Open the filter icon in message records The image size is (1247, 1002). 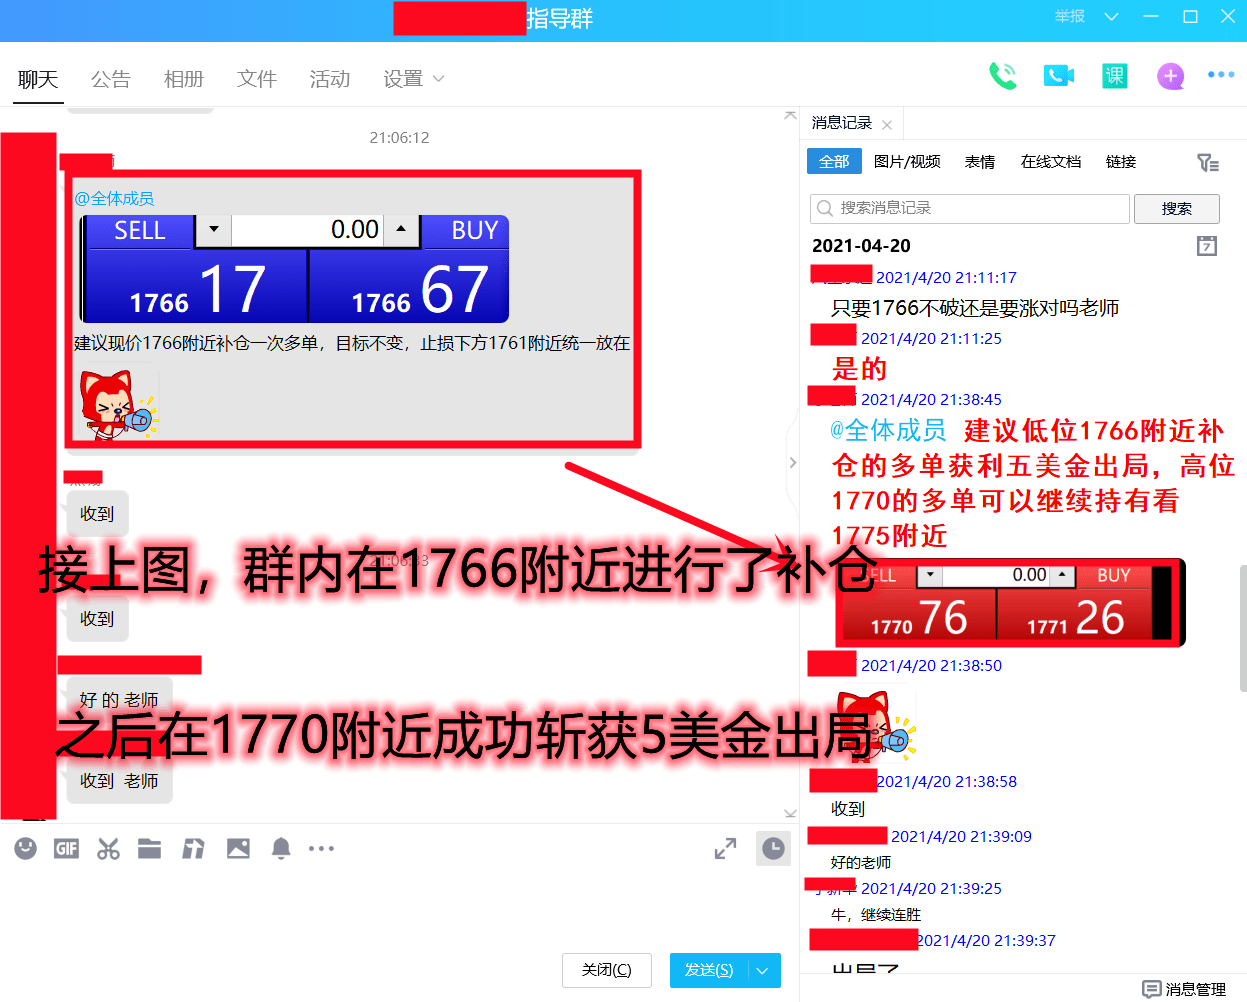point(1208,161)
